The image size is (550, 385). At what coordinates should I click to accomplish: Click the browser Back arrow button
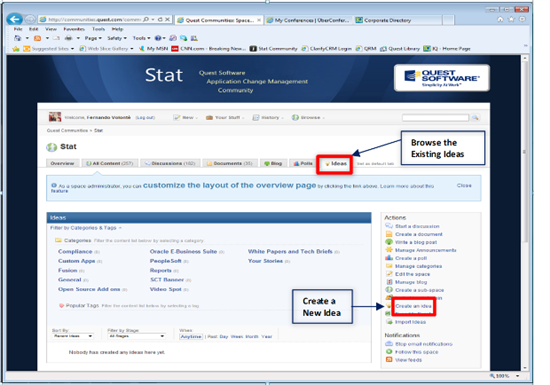(x=14, y=19)
